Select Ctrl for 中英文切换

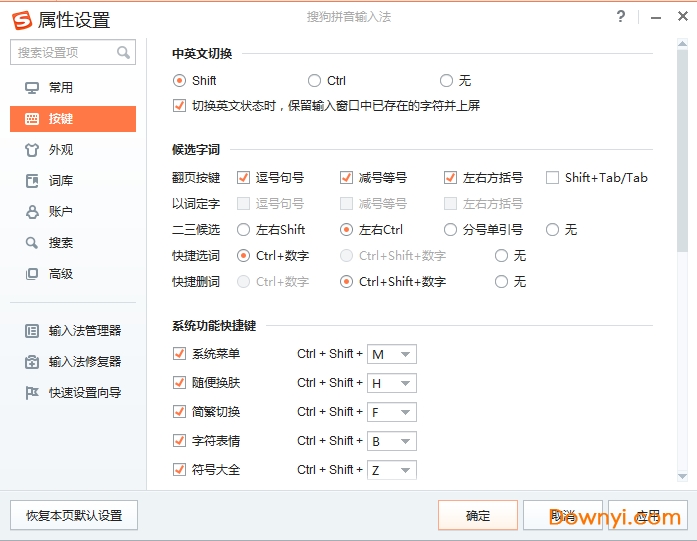(315, 81)
